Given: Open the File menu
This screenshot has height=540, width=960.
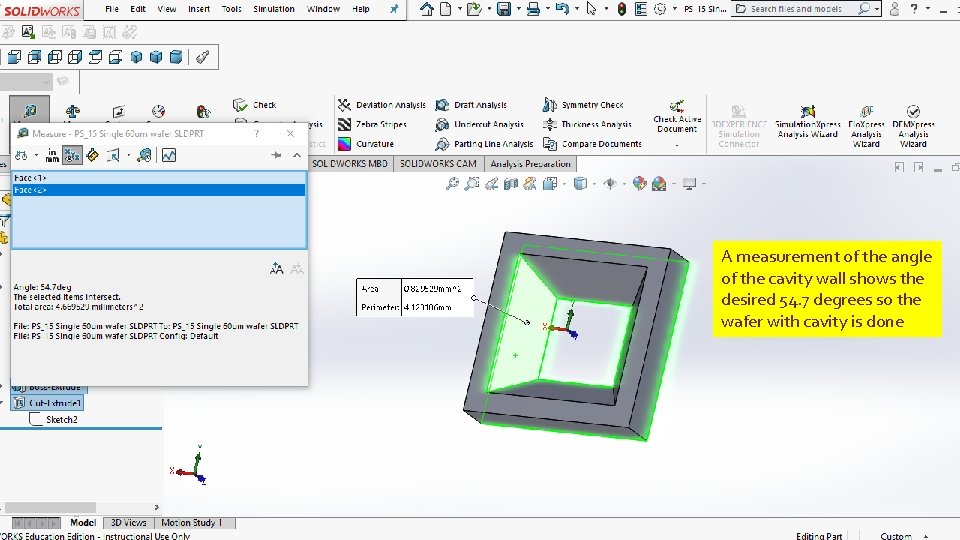Looking at the screenshot, I should (112, 9).
